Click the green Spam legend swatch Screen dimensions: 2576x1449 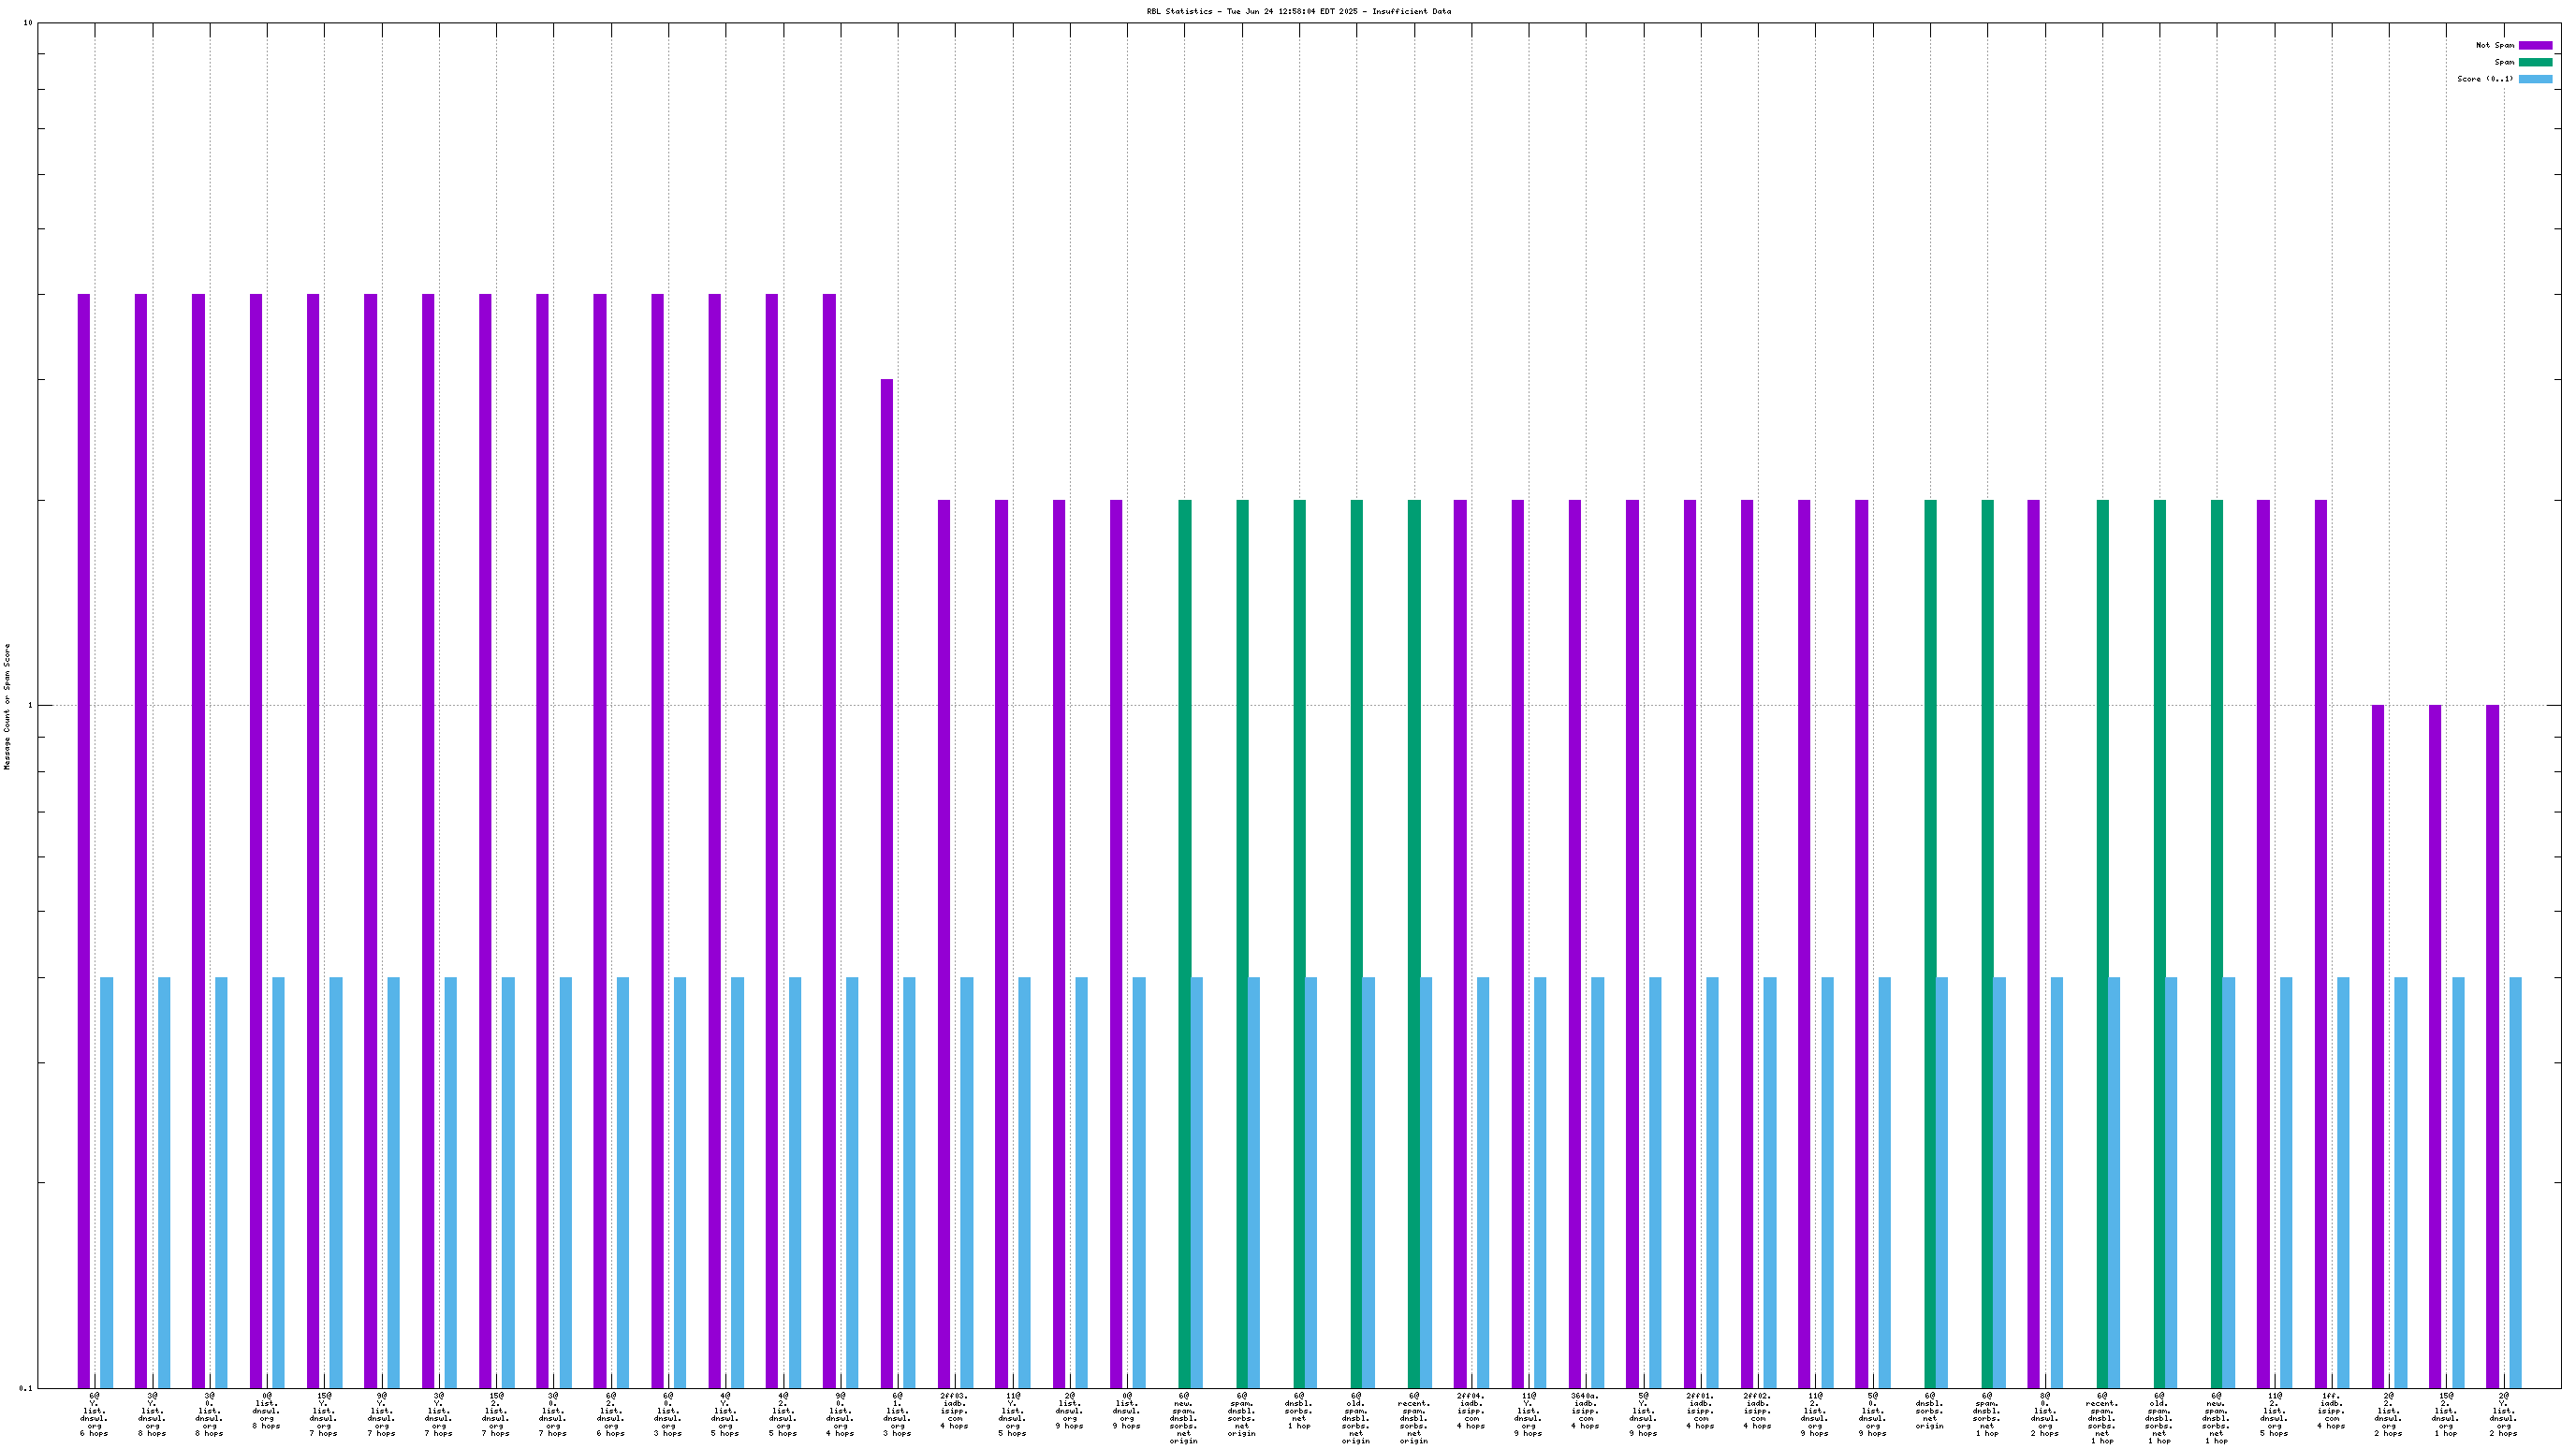pyautogui.click(x=2535, y=62)
